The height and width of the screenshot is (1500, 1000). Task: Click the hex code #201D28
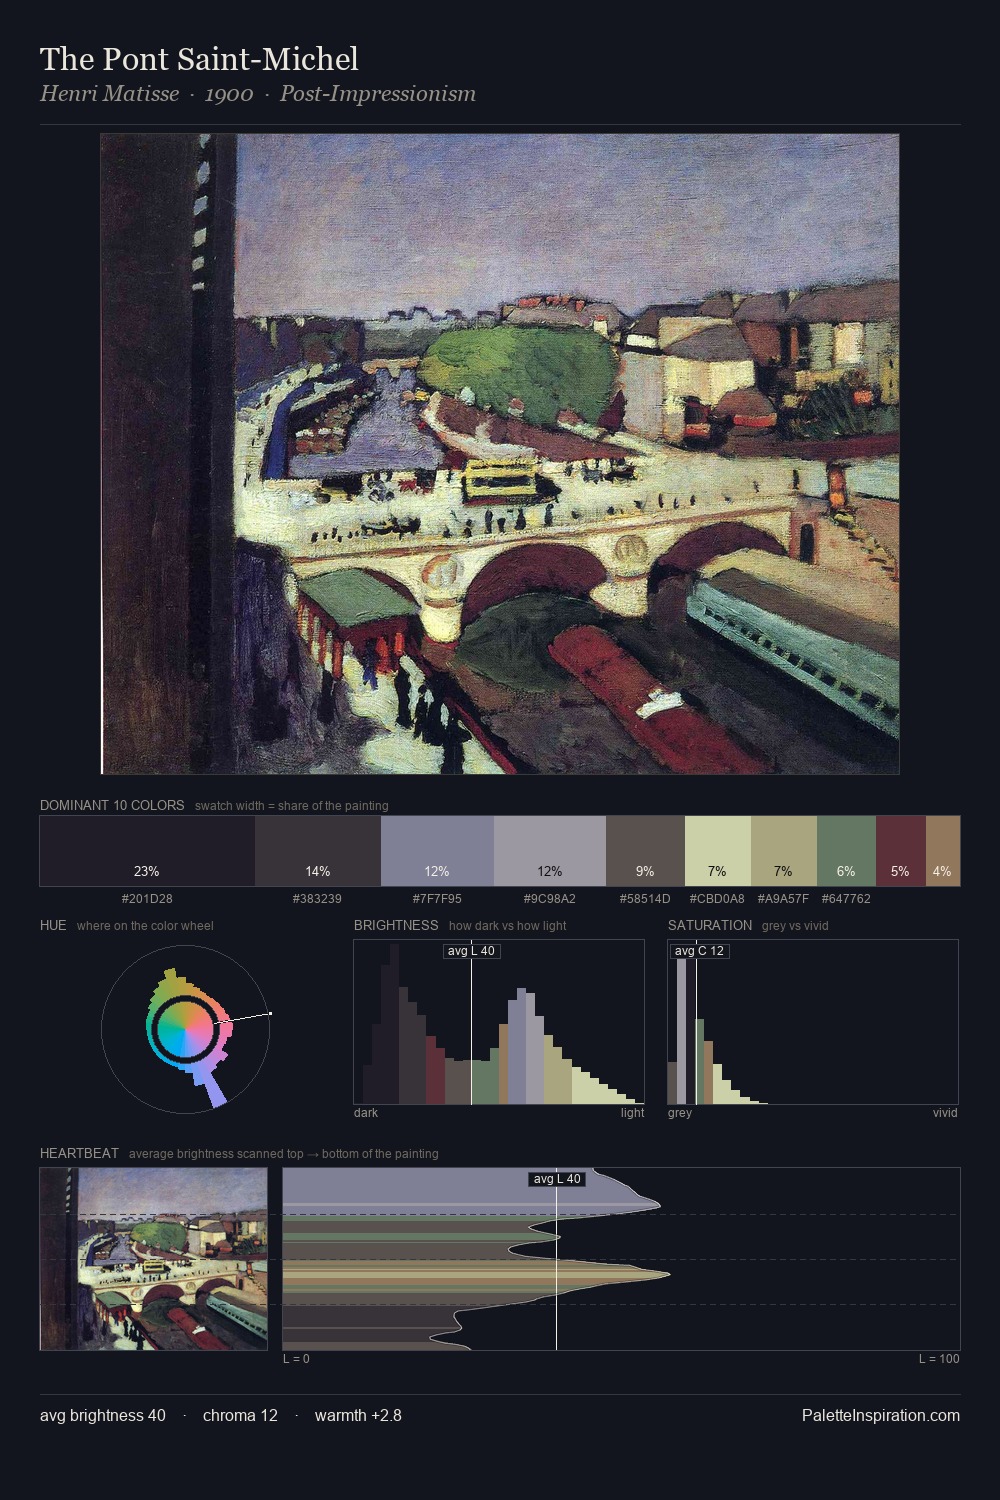click(147, 899)
